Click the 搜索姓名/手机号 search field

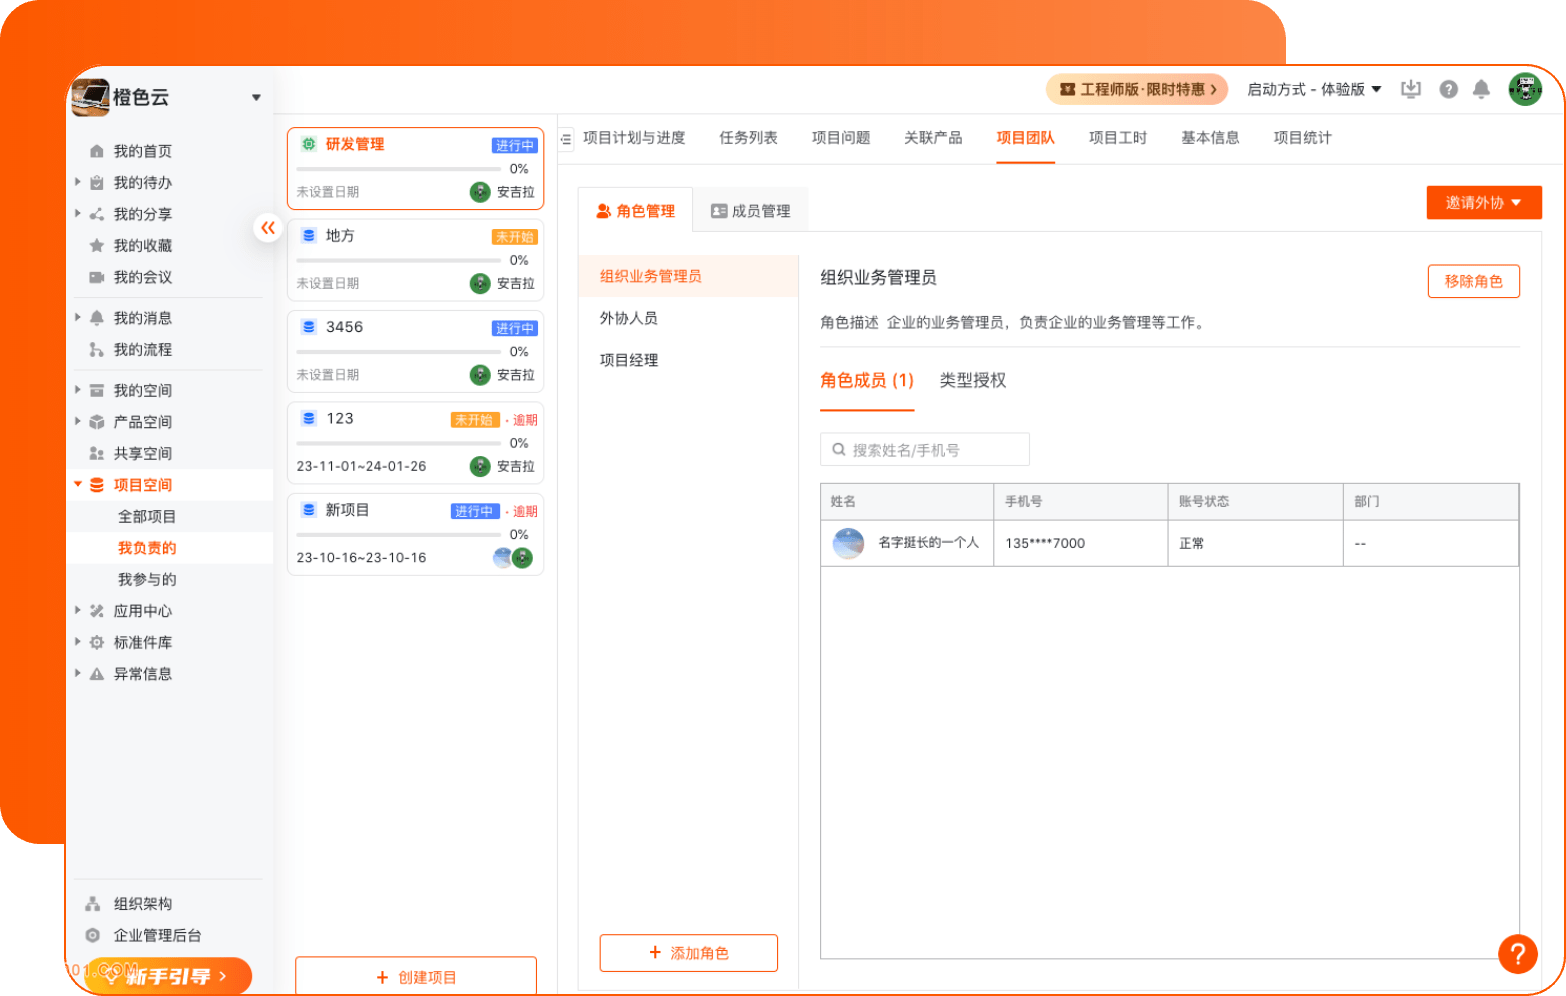coord(925,450)
